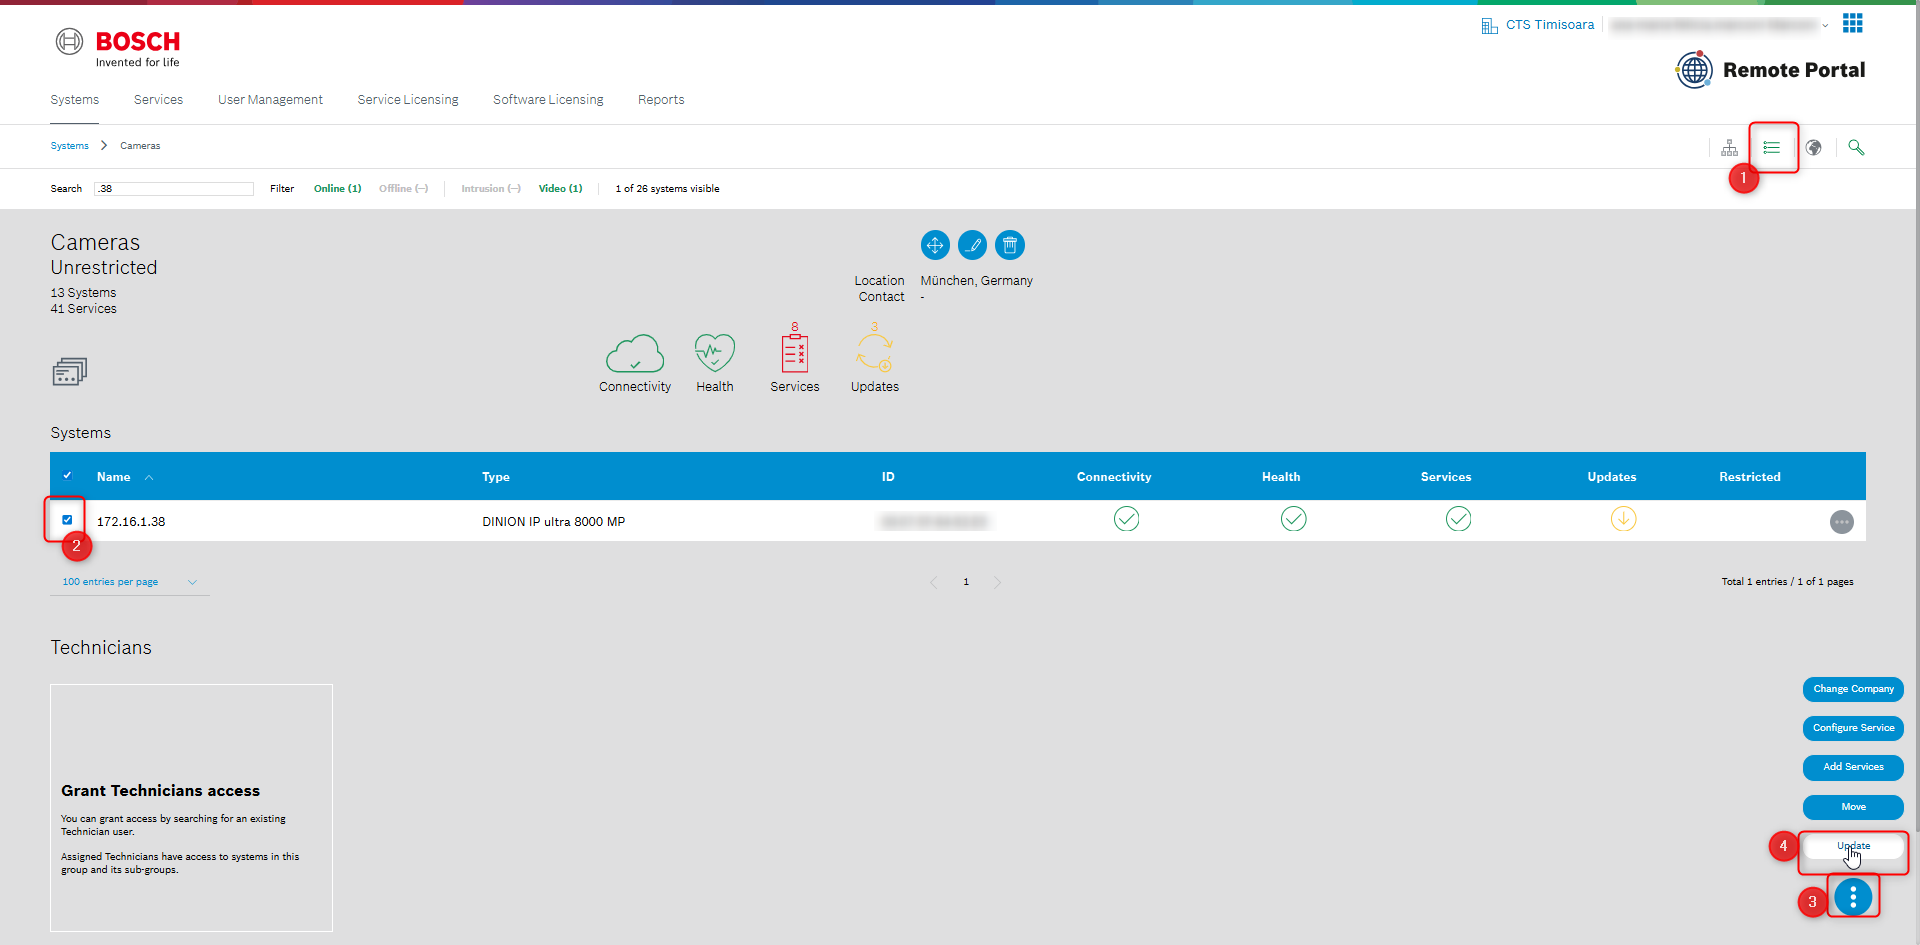
Task: Uncheck the 172.16.1.38 system checkbox
Action: tap(67, 520)
